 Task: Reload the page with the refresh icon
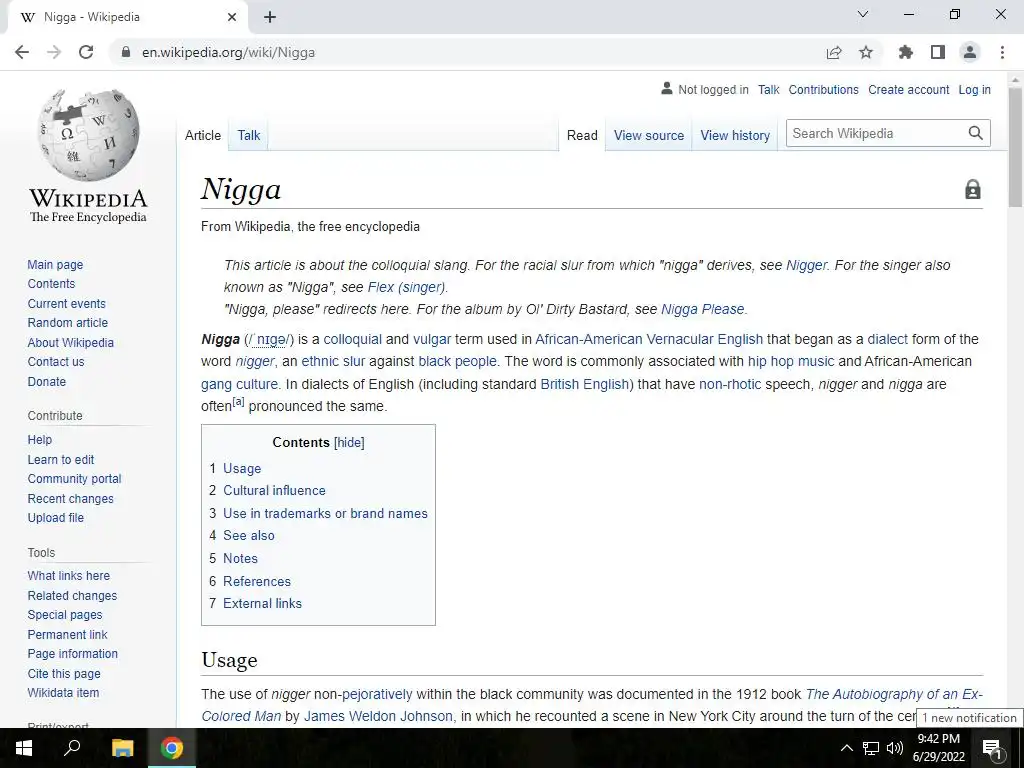click(86, 52)
